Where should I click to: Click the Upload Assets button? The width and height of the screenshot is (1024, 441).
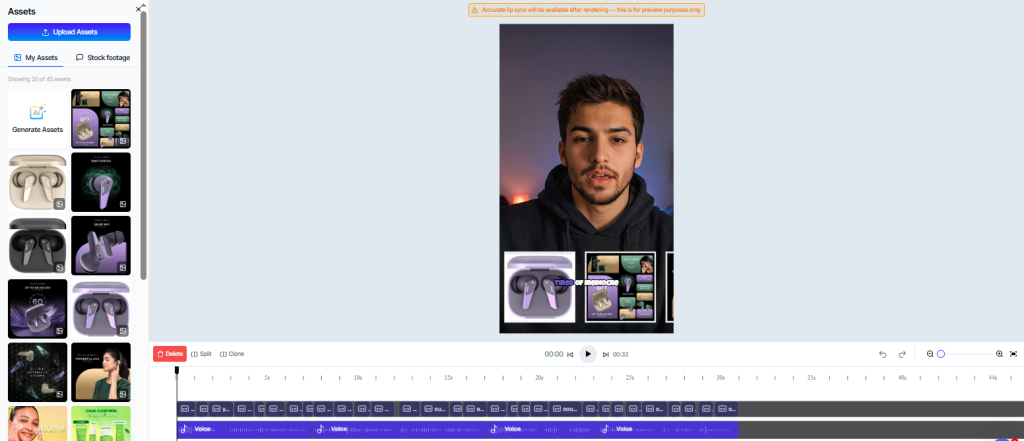69,32
